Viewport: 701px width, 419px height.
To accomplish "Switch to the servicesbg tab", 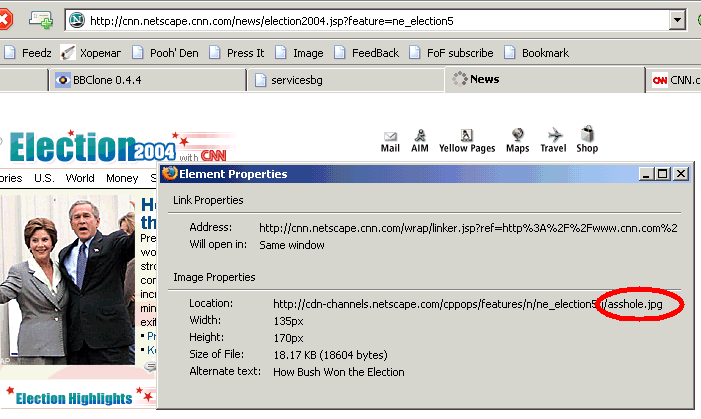I will pyautogui.click(x=345, y=80).
